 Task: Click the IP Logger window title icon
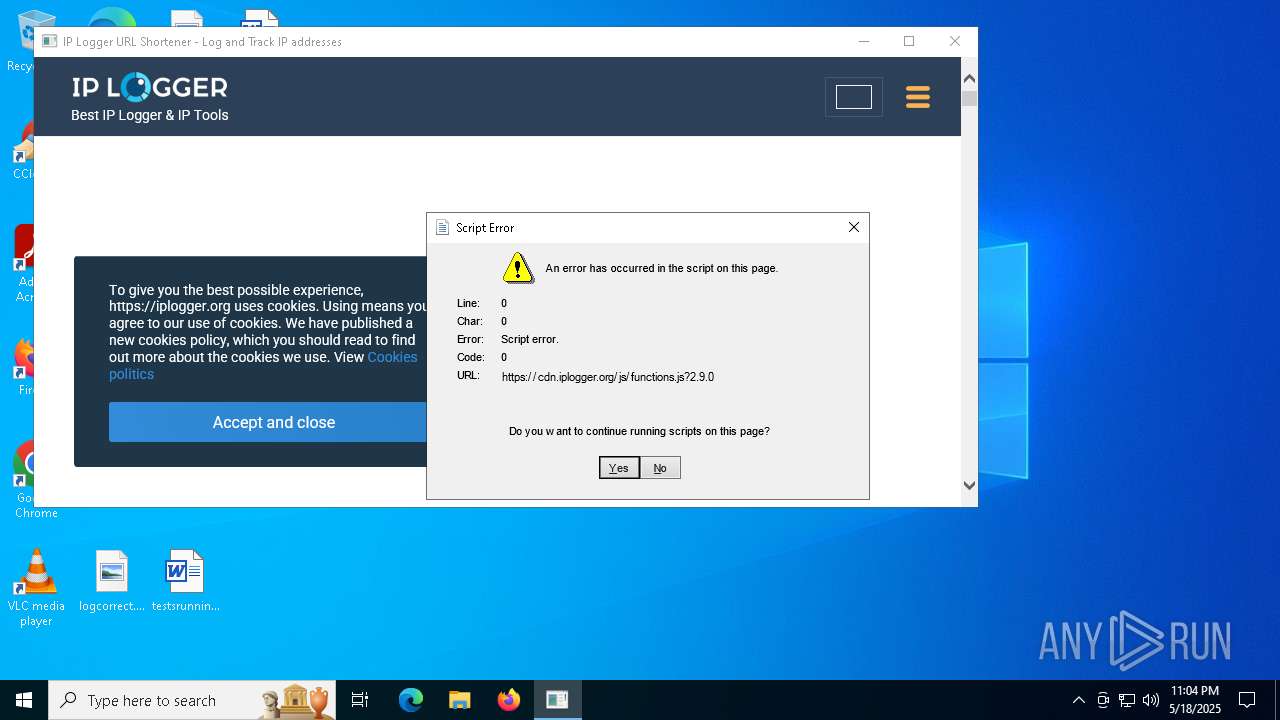(49, 42)
